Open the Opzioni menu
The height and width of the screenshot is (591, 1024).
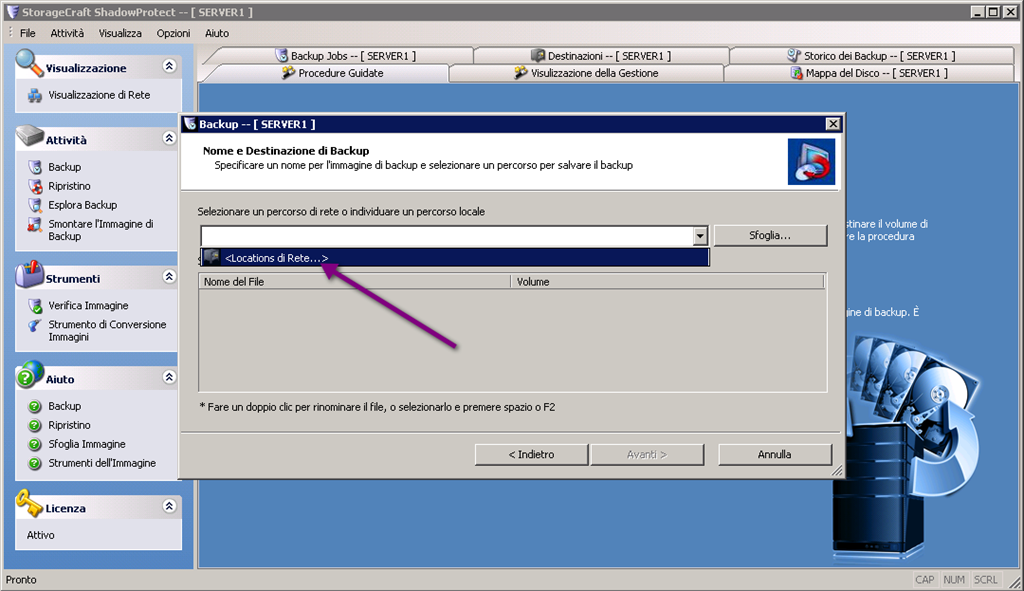173,33
